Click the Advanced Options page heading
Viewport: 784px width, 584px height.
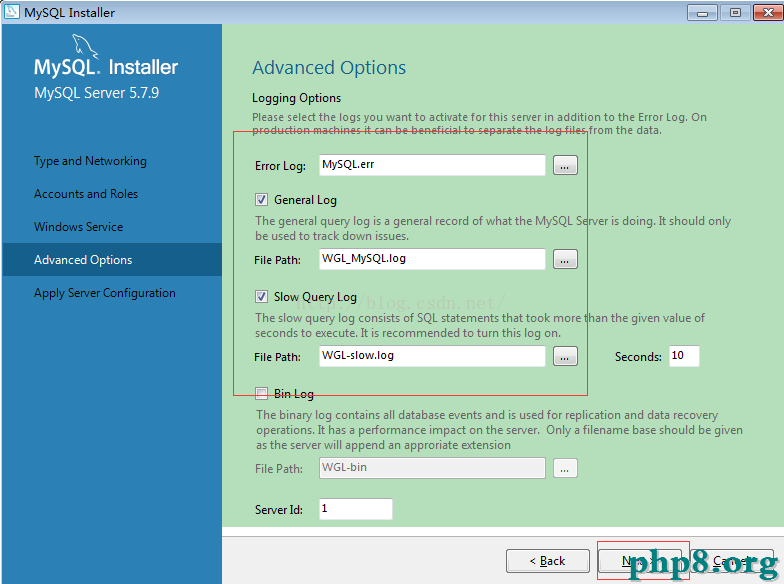coord(329,68)
